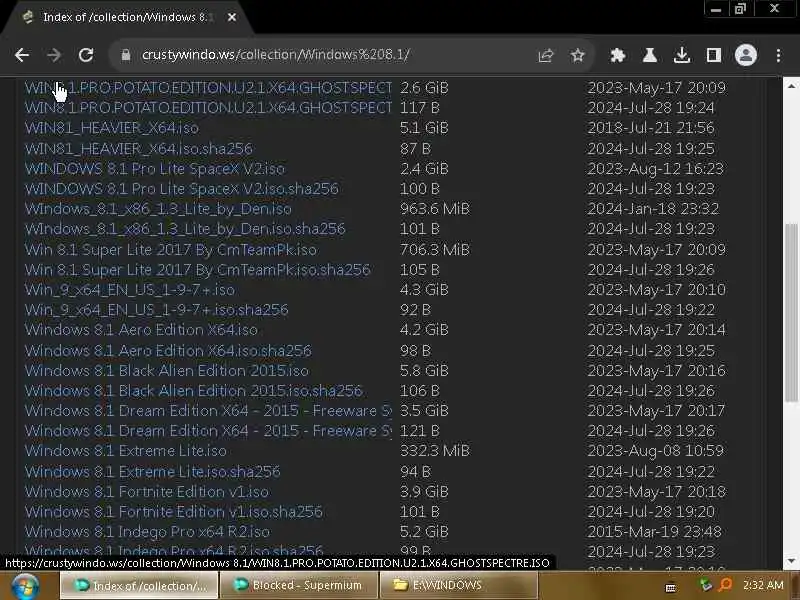
Task: View site security lock info
Action: coord(126,55)
